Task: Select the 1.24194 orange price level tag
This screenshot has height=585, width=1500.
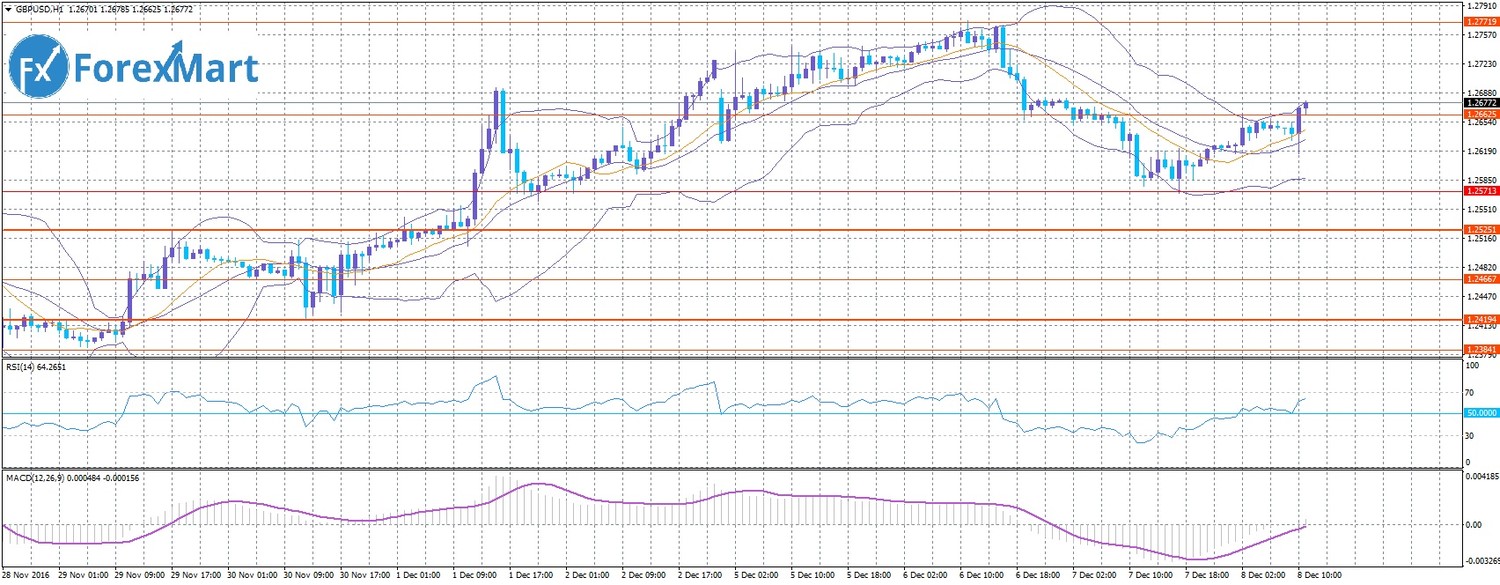Action: 1480,319
